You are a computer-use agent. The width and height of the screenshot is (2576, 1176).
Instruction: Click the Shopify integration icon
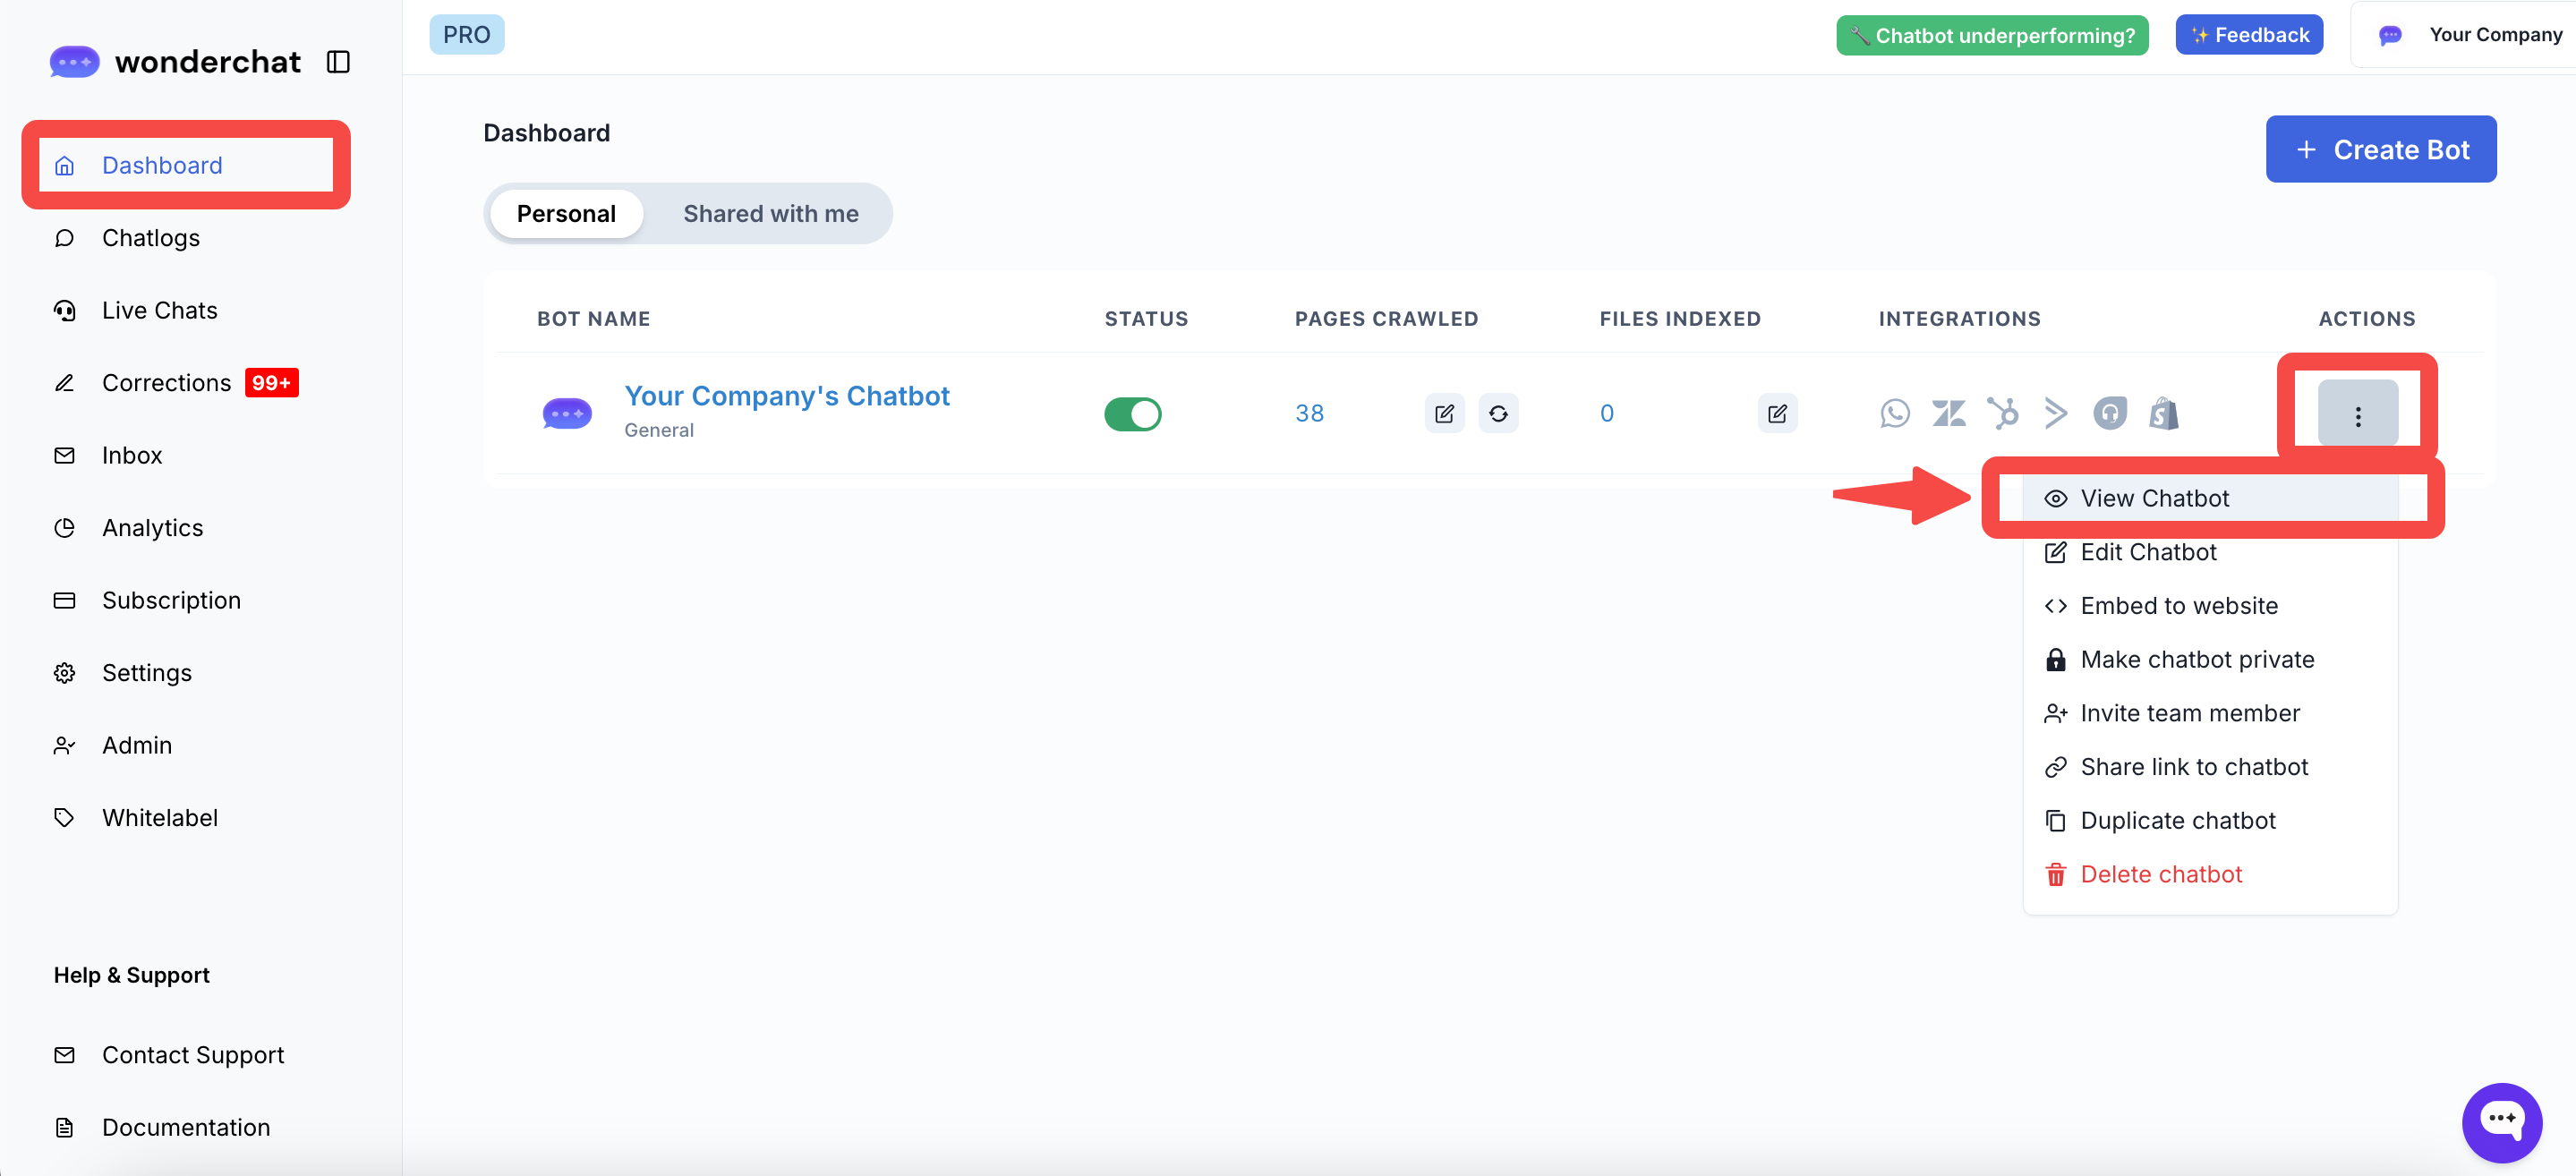[2163, 413]
